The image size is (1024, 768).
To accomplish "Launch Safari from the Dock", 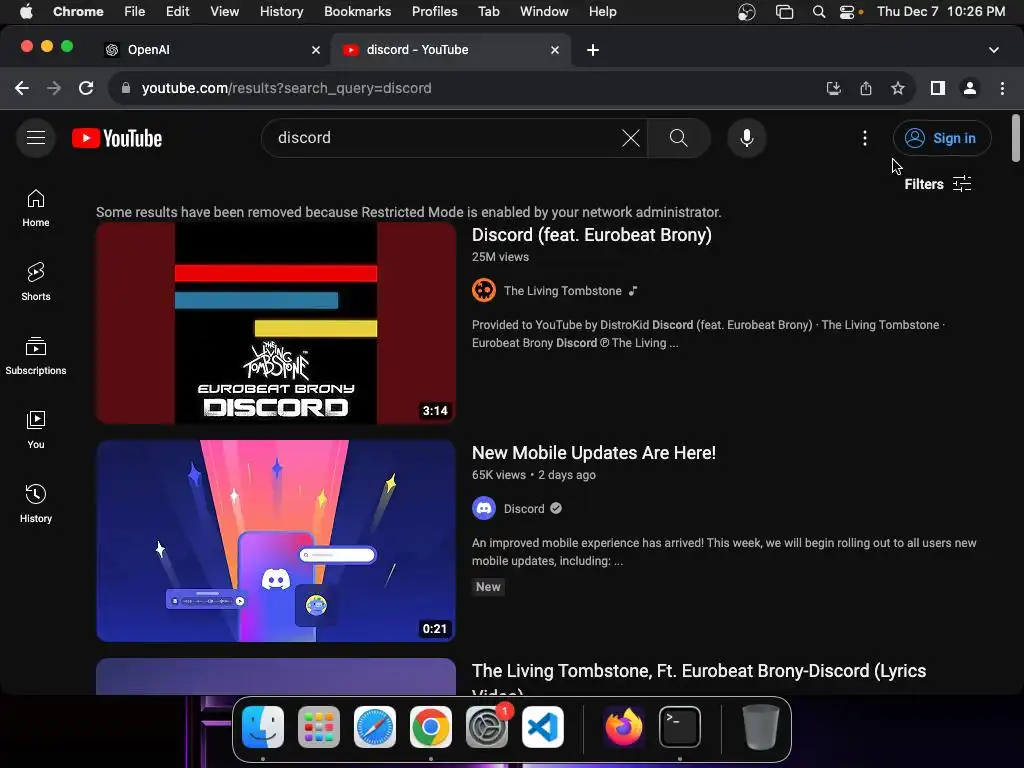I will 375,727.
